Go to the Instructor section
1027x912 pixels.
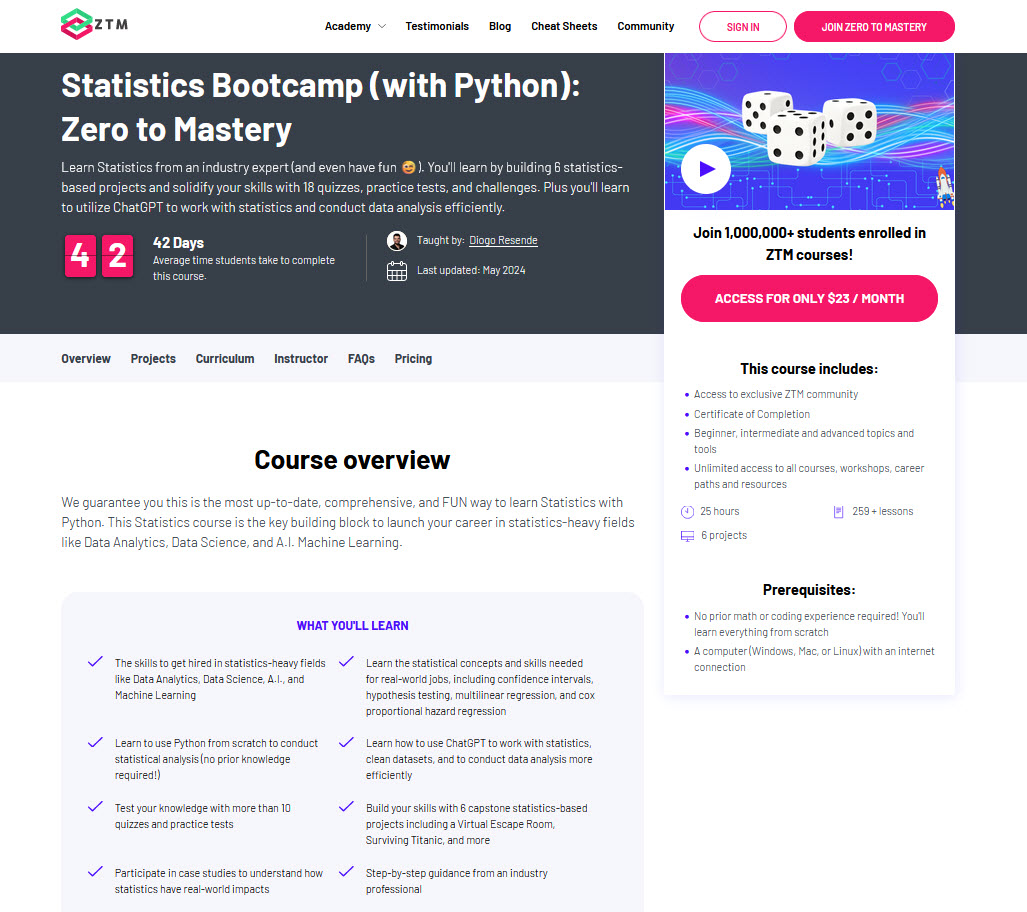[x=301, y=359]
